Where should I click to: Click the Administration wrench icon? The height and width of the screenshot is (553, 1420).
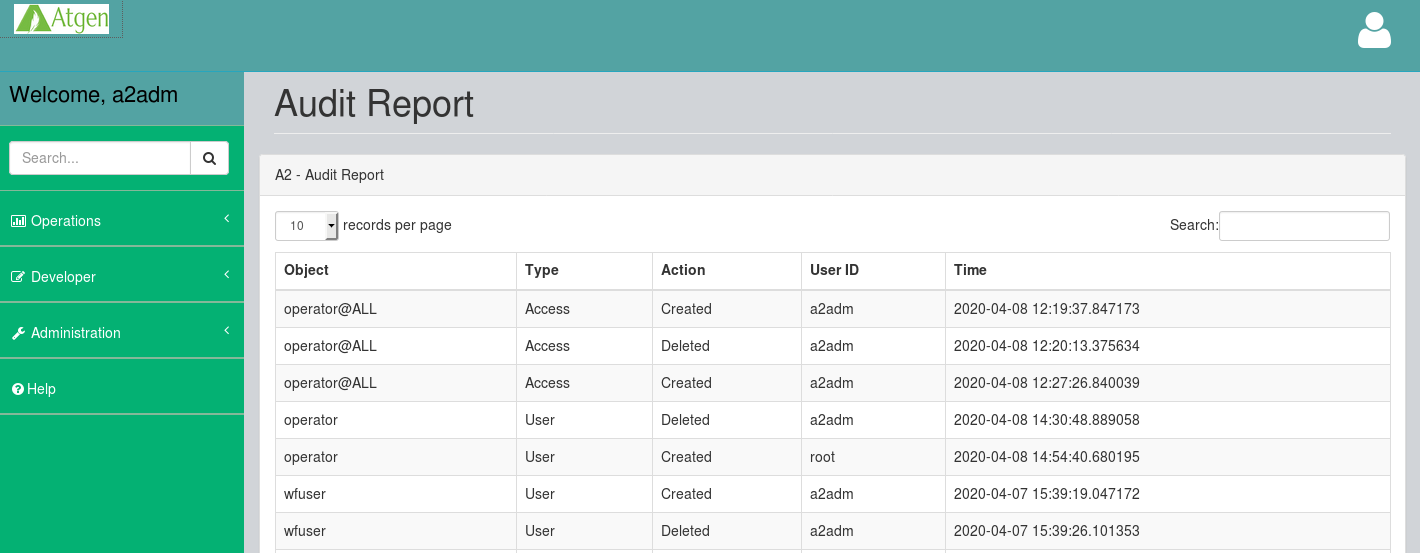(18, 333)
